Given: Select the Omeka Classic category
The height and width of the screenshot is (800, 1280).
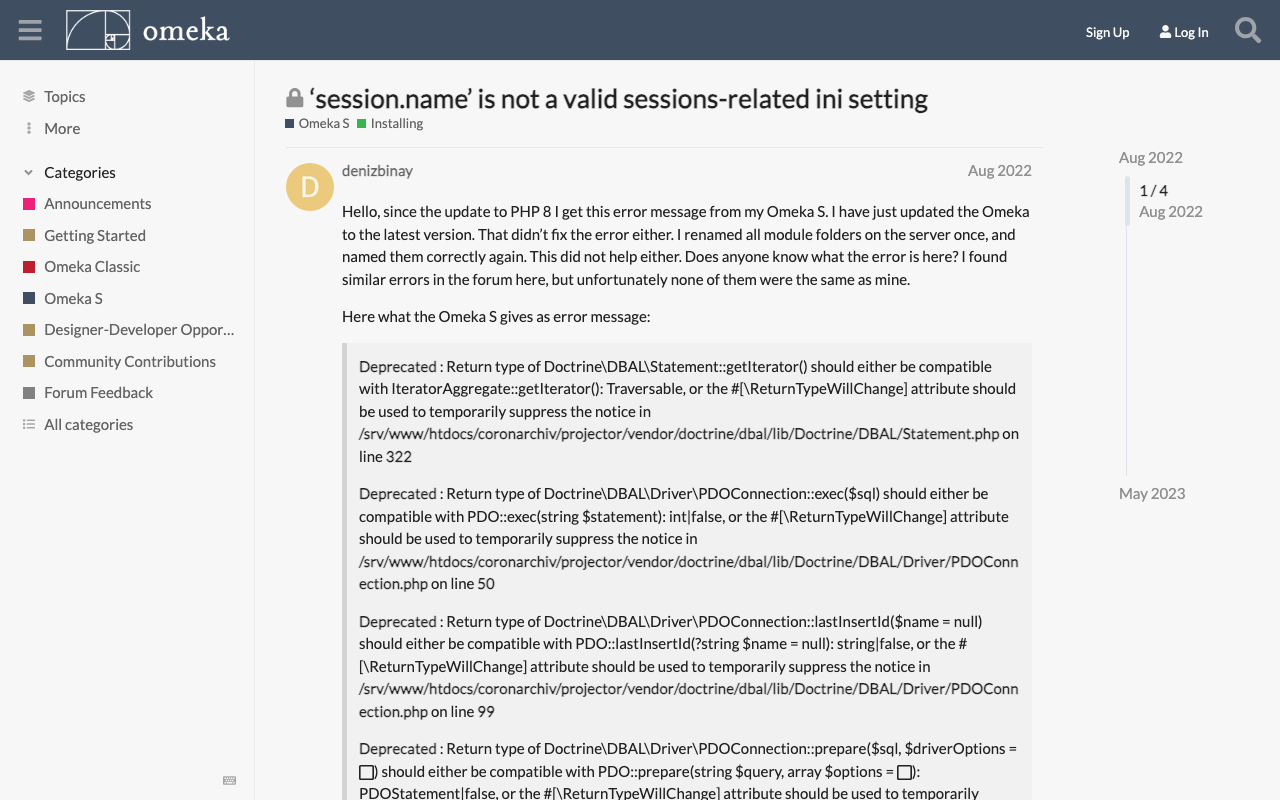Looking at the screenshot, I should click(x=94, y=266).
